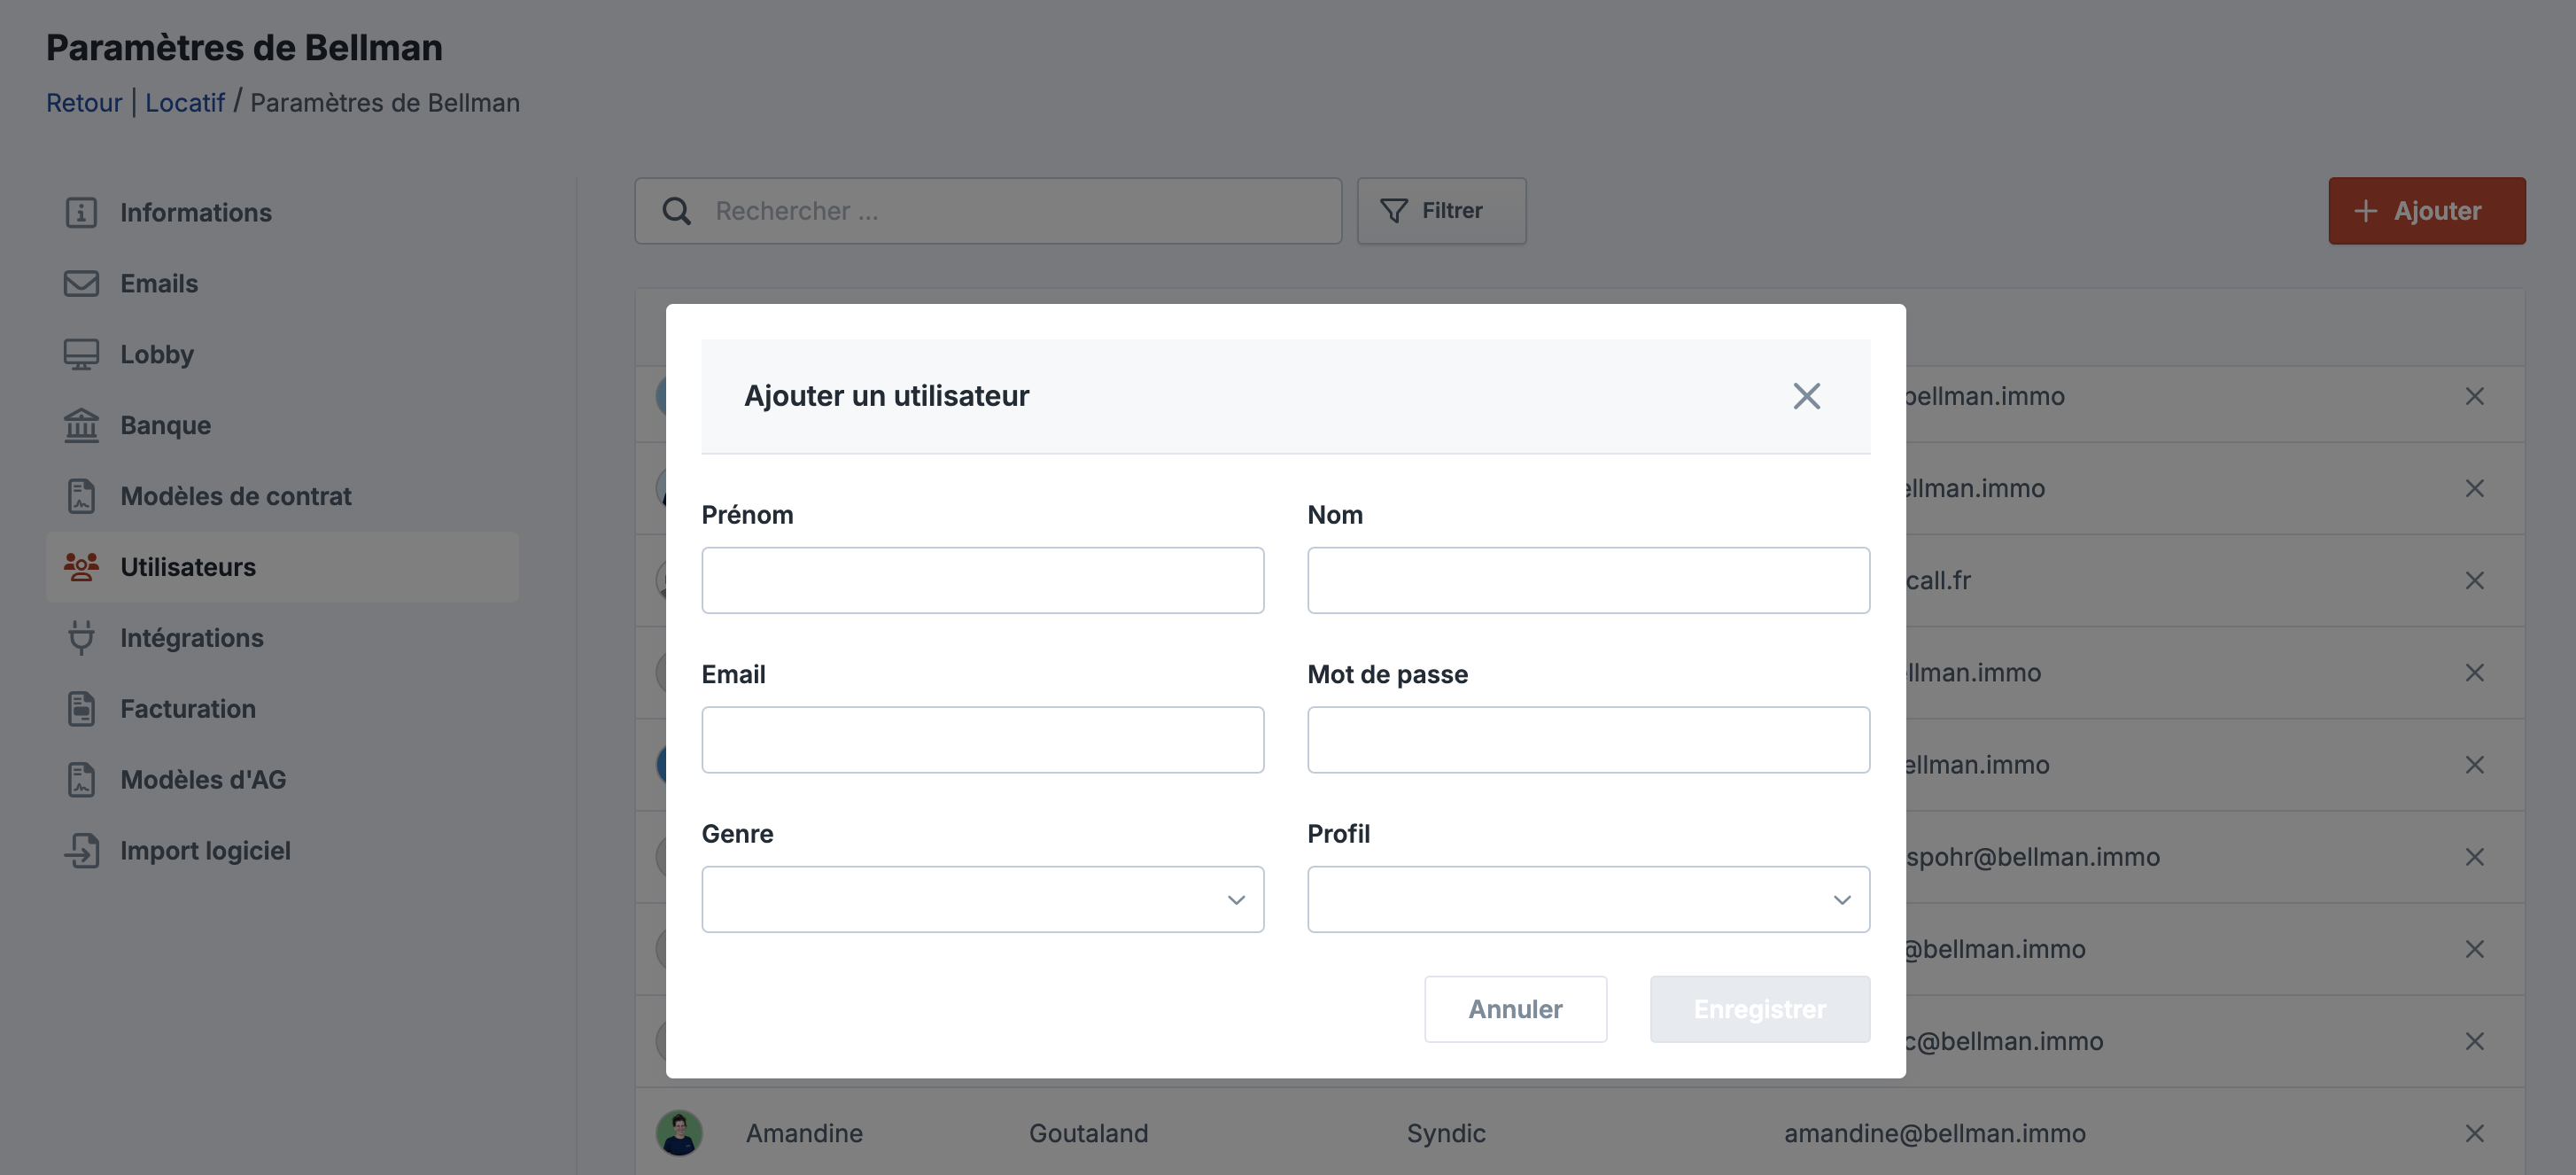The height and width of the screenshot is (1175, 2576).
Task: Click the Ajouter button
Action: [2426, 211]
